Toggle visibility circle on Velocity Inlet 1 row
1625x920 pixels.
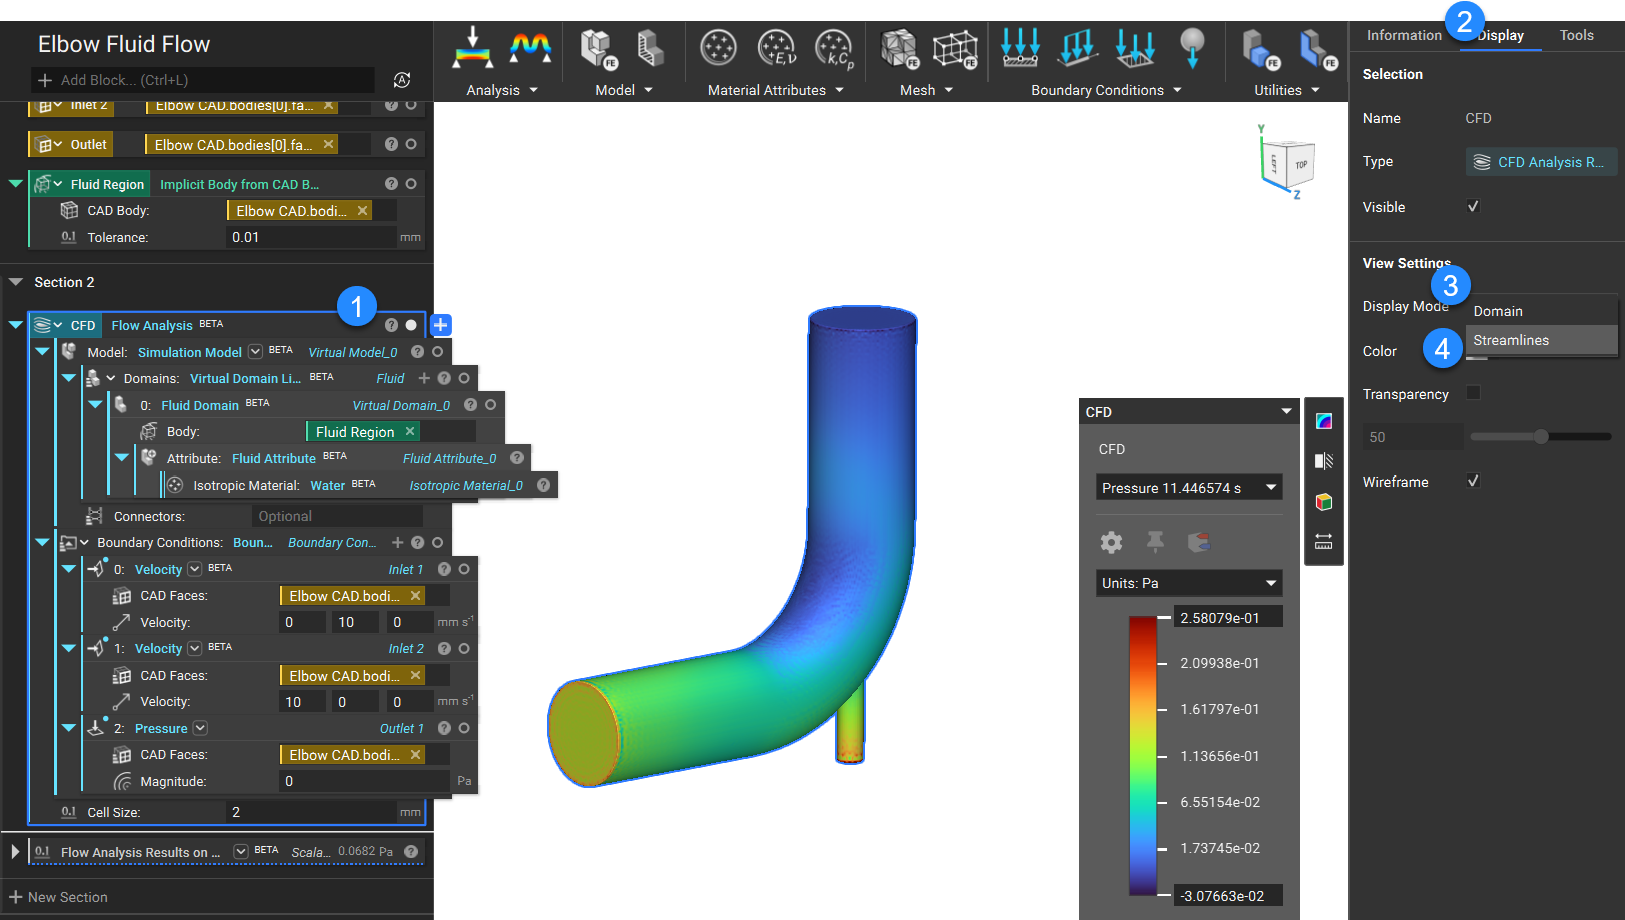(464, 569)
